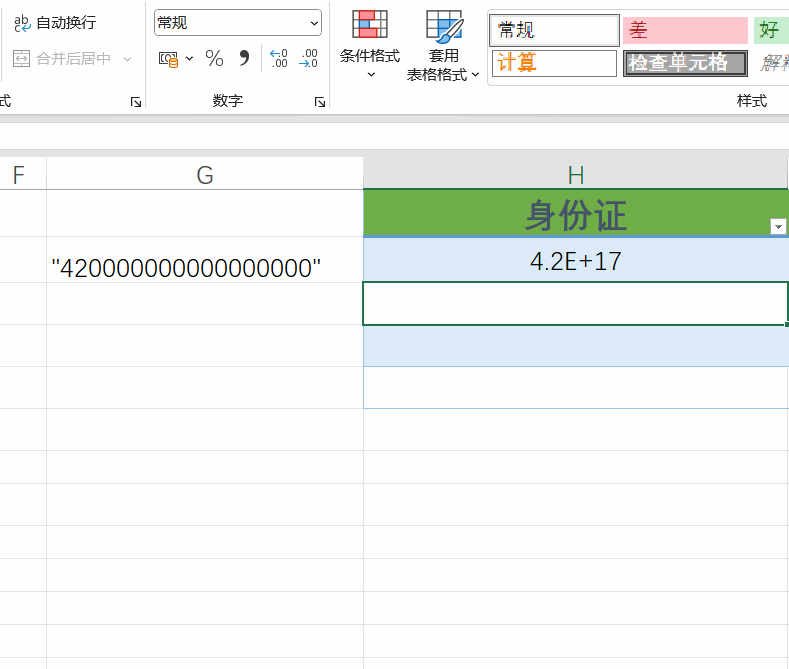Click the accounting number format icon

click(168, 59)
